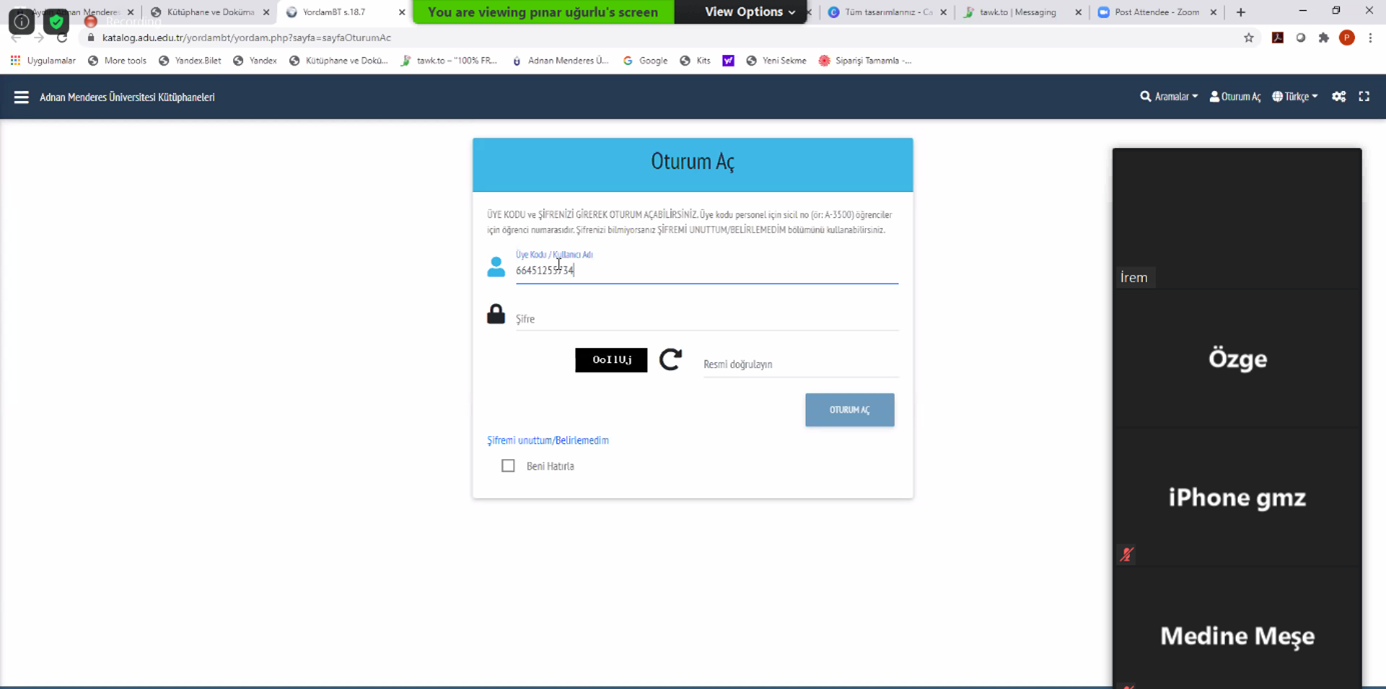The width and height of the screenshot is (1386, 689).
Task: Click the Zoom meeting info icon
Action: pyautogui.click(x=21, y=21)
